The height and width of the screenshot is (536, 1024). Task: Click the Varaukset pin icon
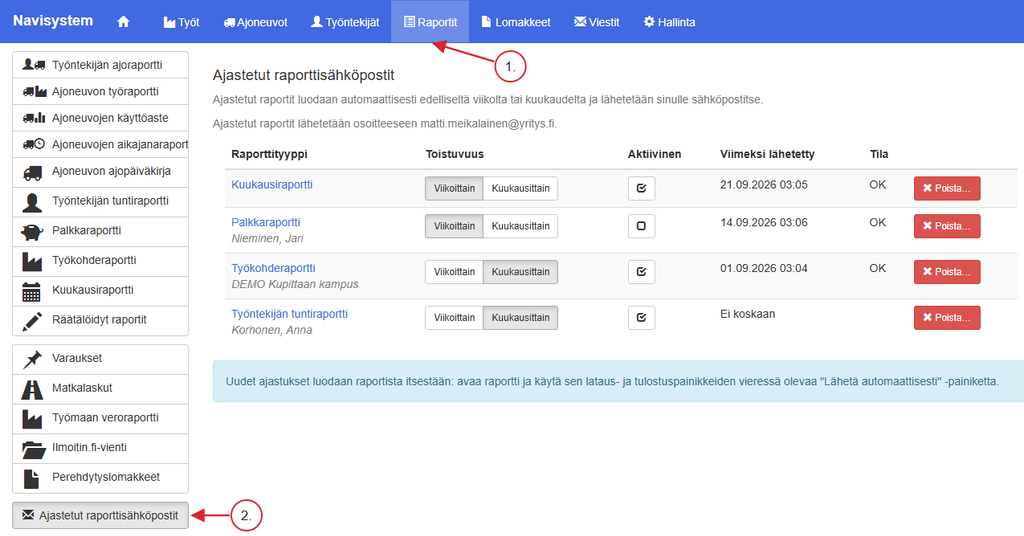coord(32,359)
